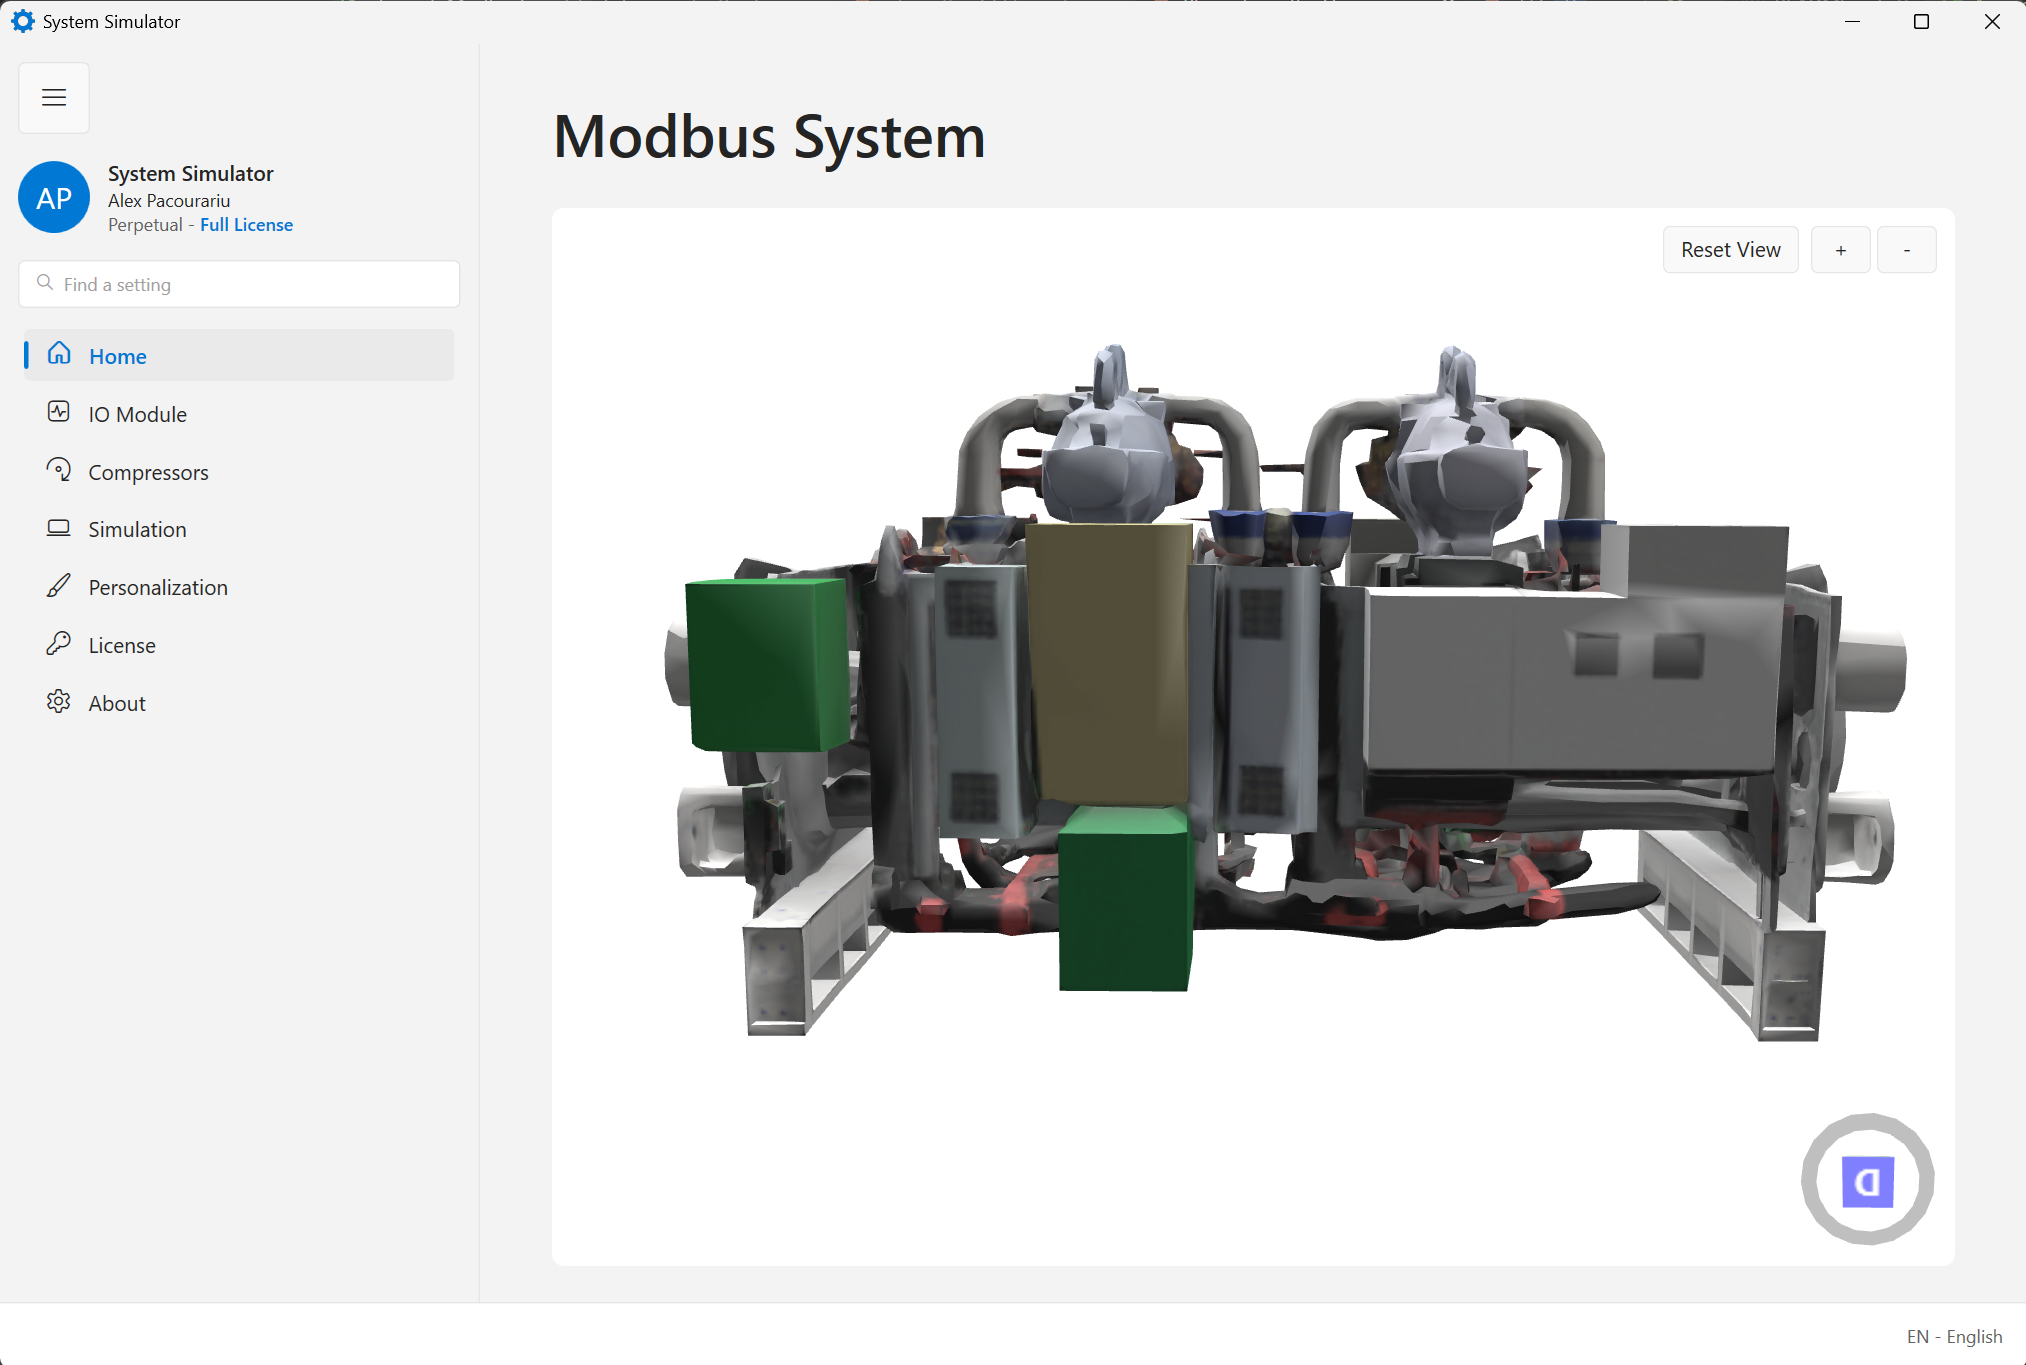This screenshot has width=2026, height=1365.
Task: Click the purple view orientation cube
Action: click(1867, 1181)
